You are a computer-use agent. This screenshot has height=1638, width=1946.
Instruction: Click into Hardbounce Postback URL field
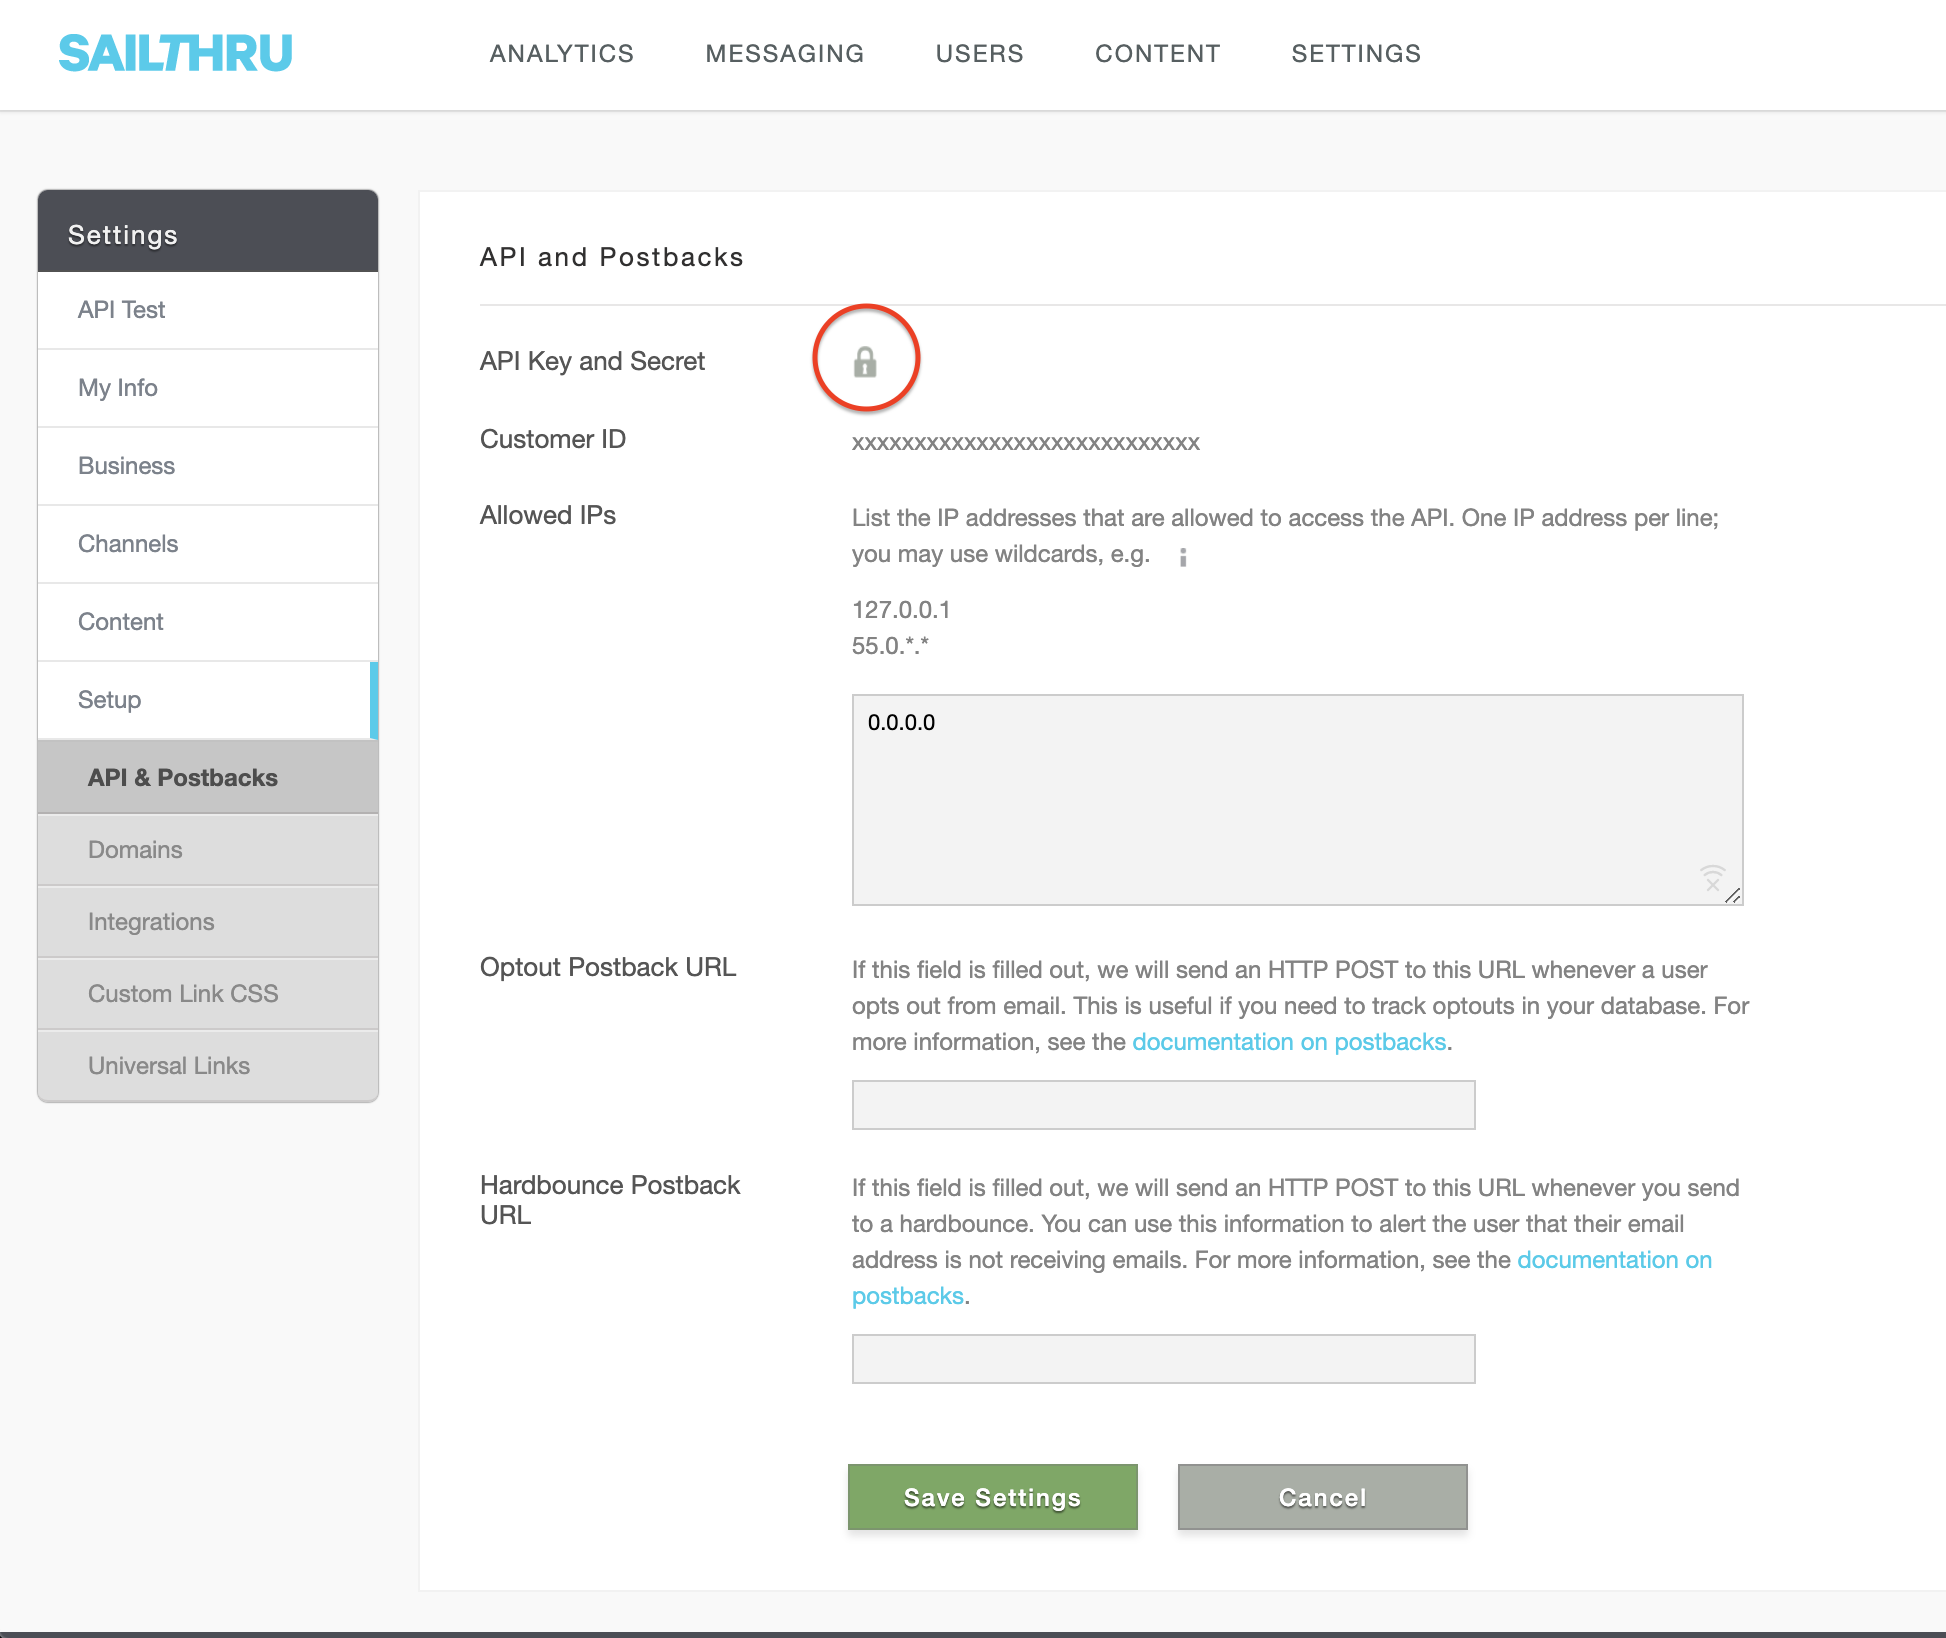[1163, 1359]
